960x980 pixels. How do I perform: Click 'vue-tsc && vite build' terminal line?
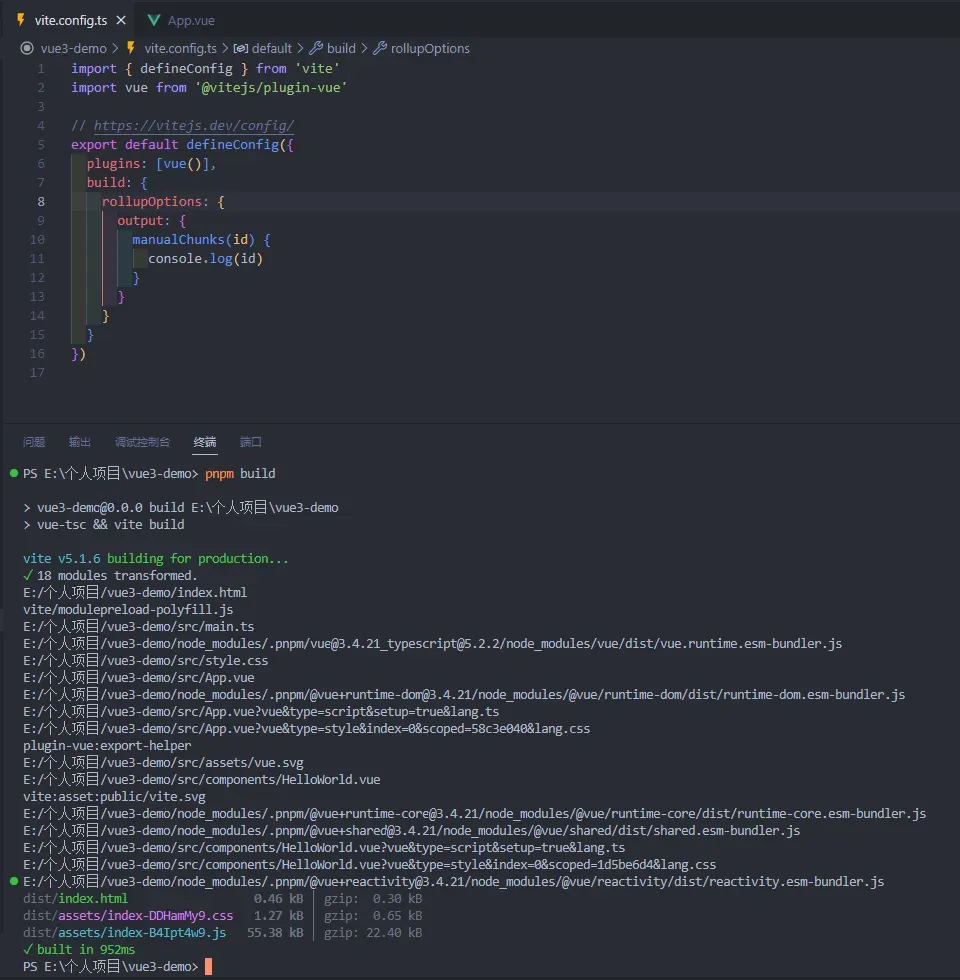tap(111, 524)
